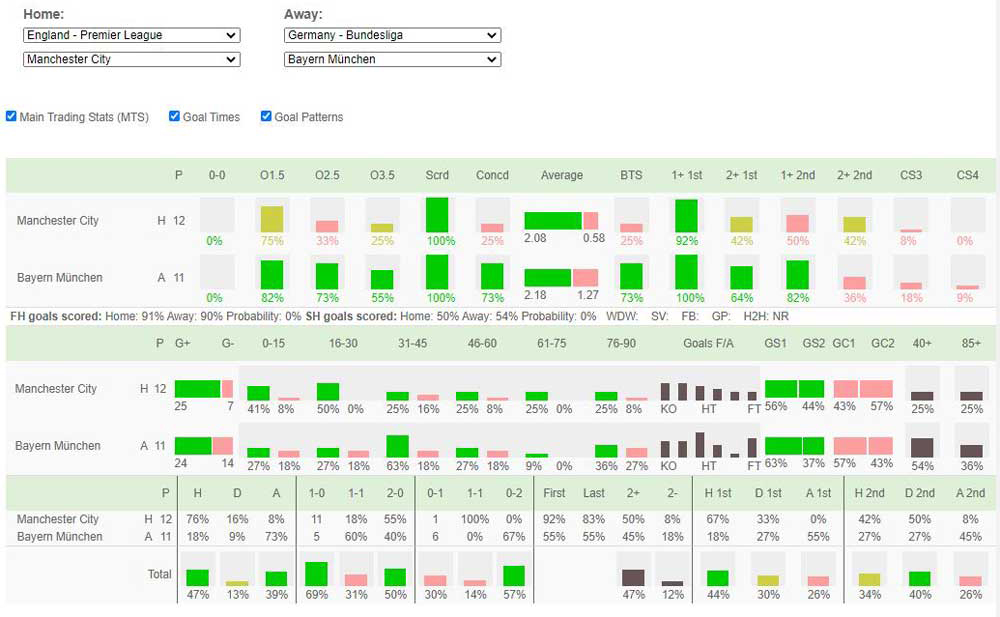Click the Scrd 100% bar for Manchester City
Image resolution: width=1000 pixels, height=617 pixels.
coord(437,215)
